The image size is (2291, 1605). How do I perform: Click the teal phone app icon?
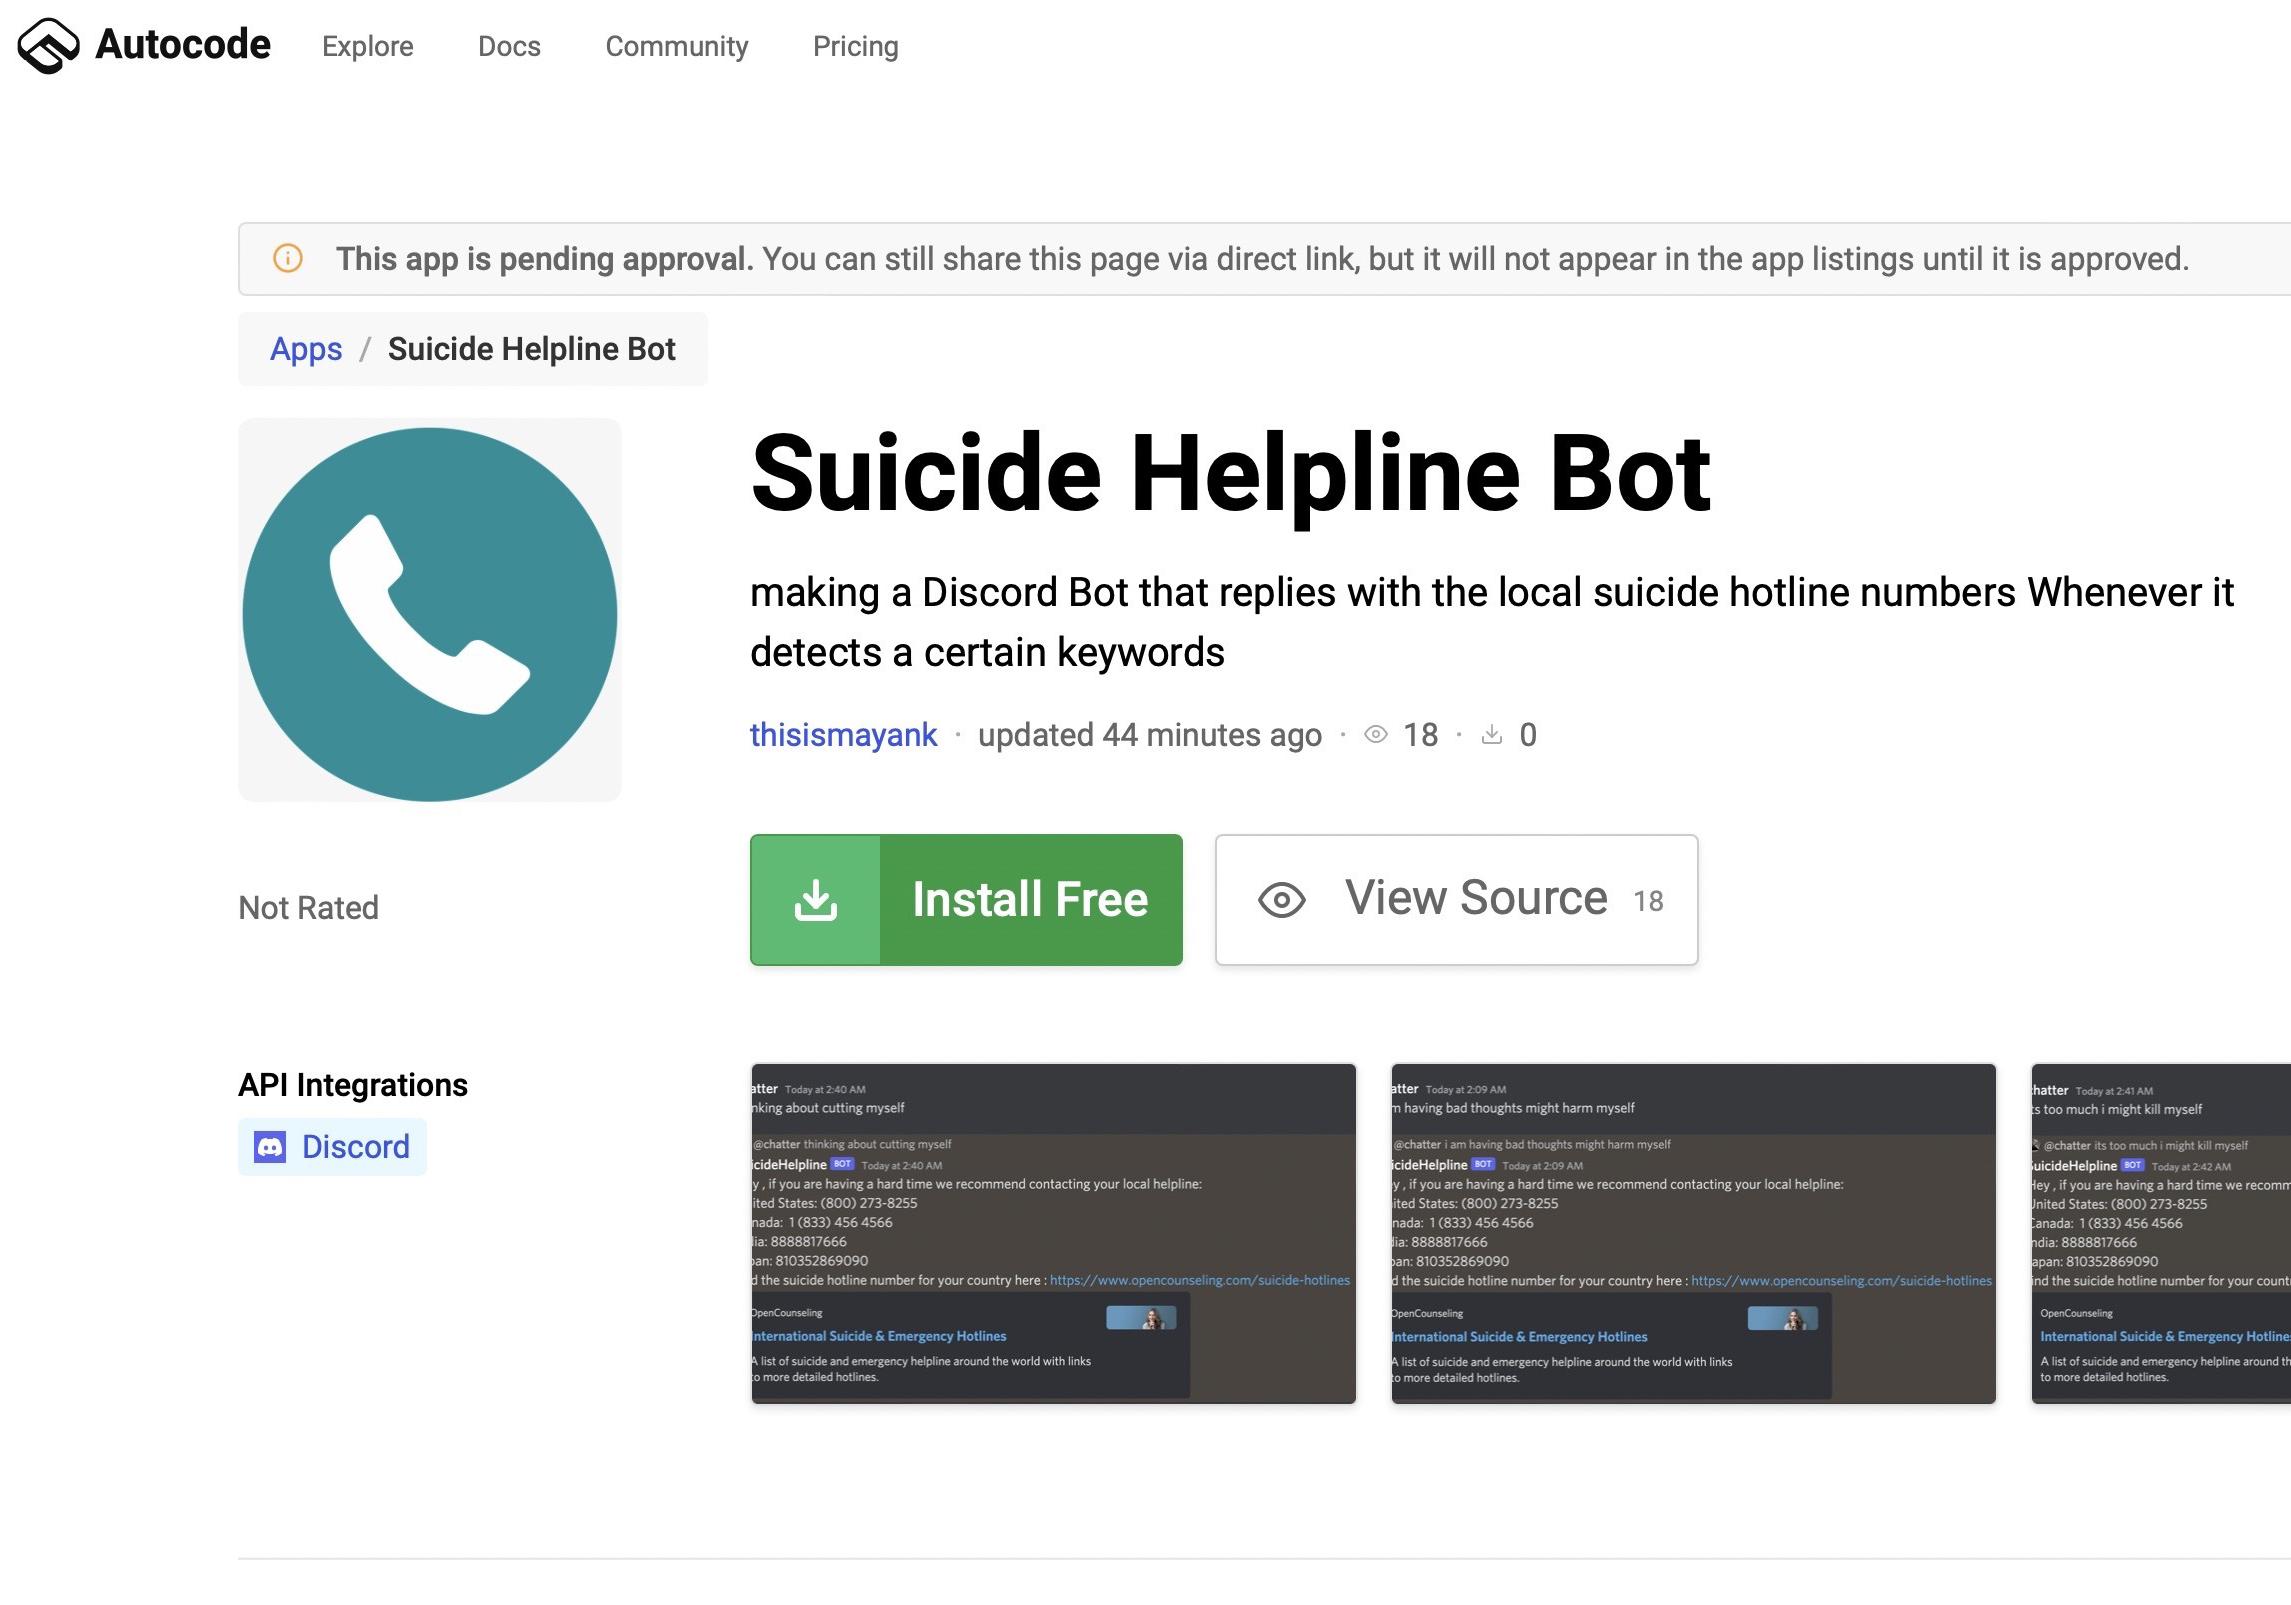(430, 612)
